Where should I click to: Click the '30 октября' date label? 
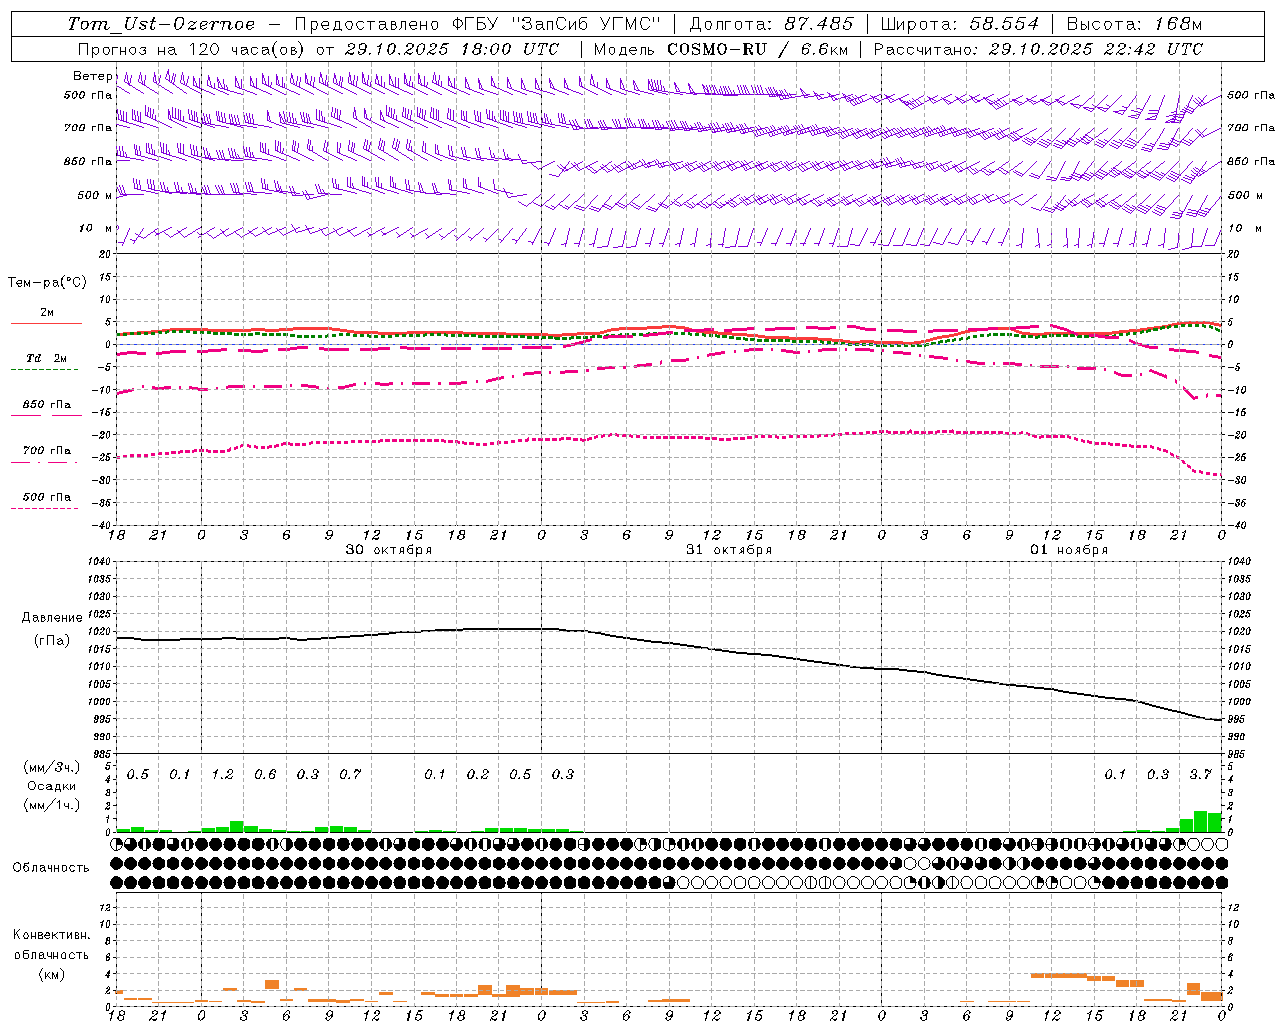pyautogui.click(x=389, y=550)
